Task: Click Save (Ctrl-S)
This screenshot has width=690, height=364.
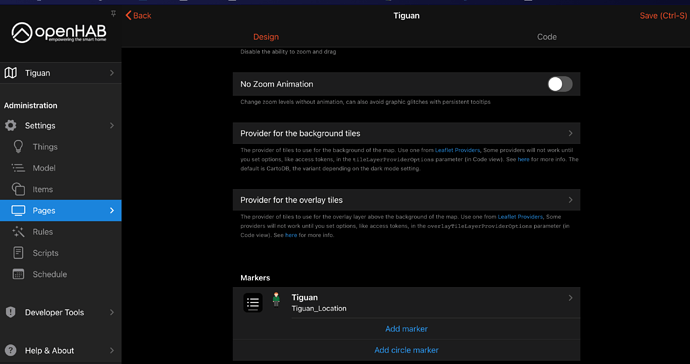Action: point(663,15)
